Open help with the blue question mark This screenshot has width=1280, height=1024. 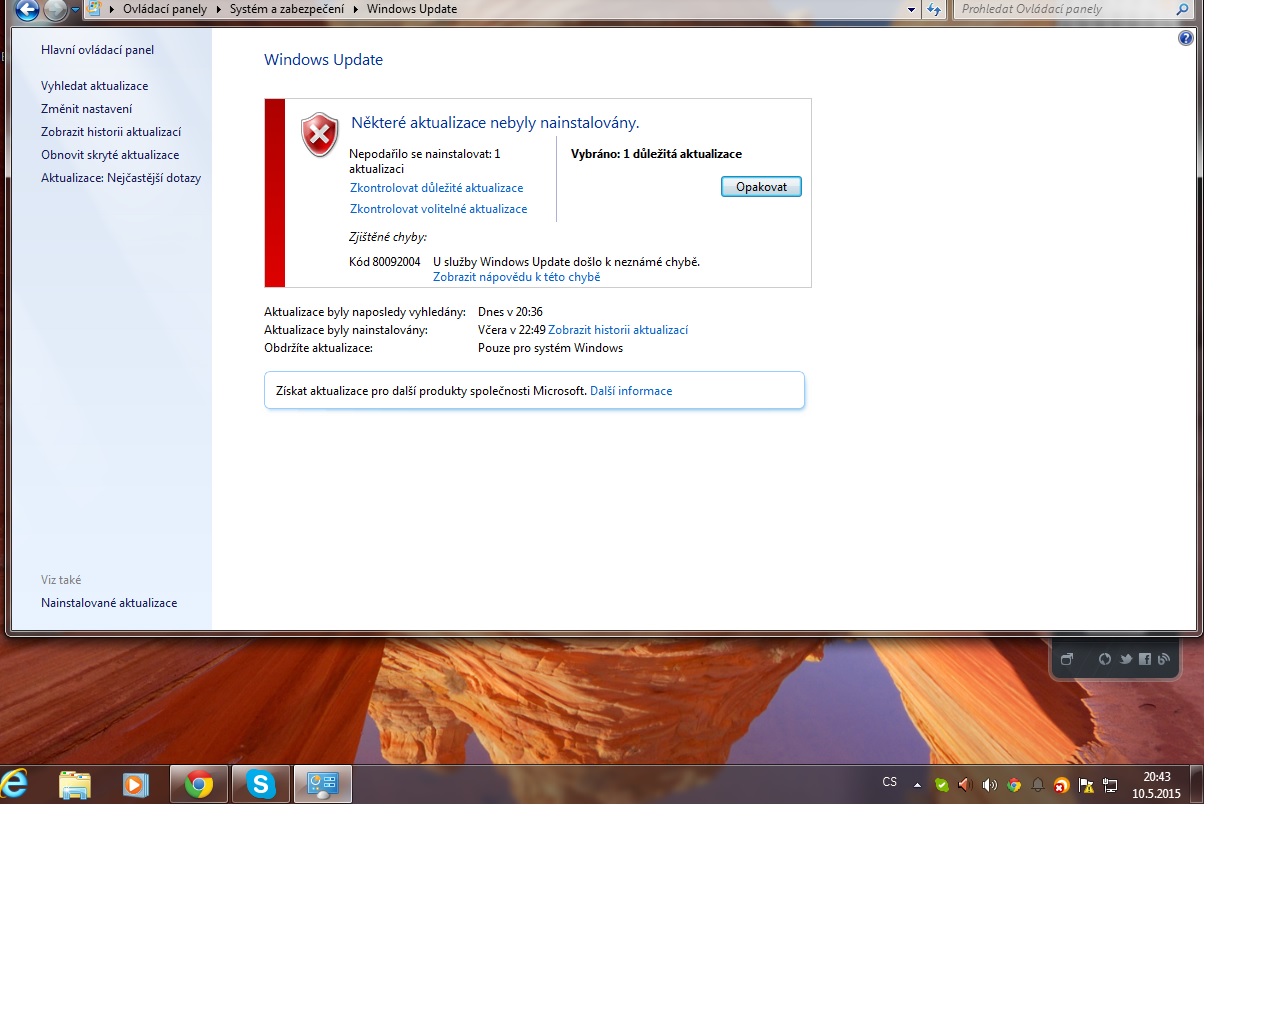coord(1186,38)
